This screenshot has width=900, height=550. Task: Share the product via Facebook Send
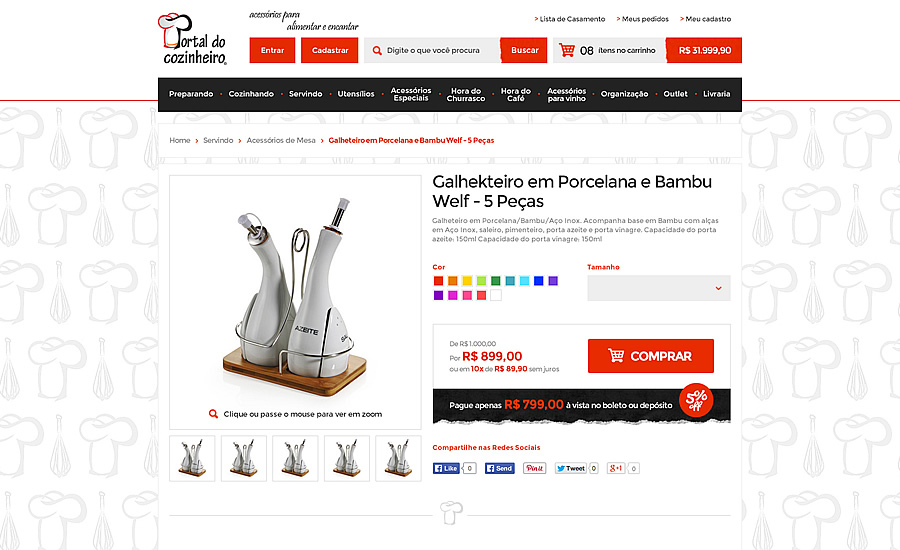(499, 468)
